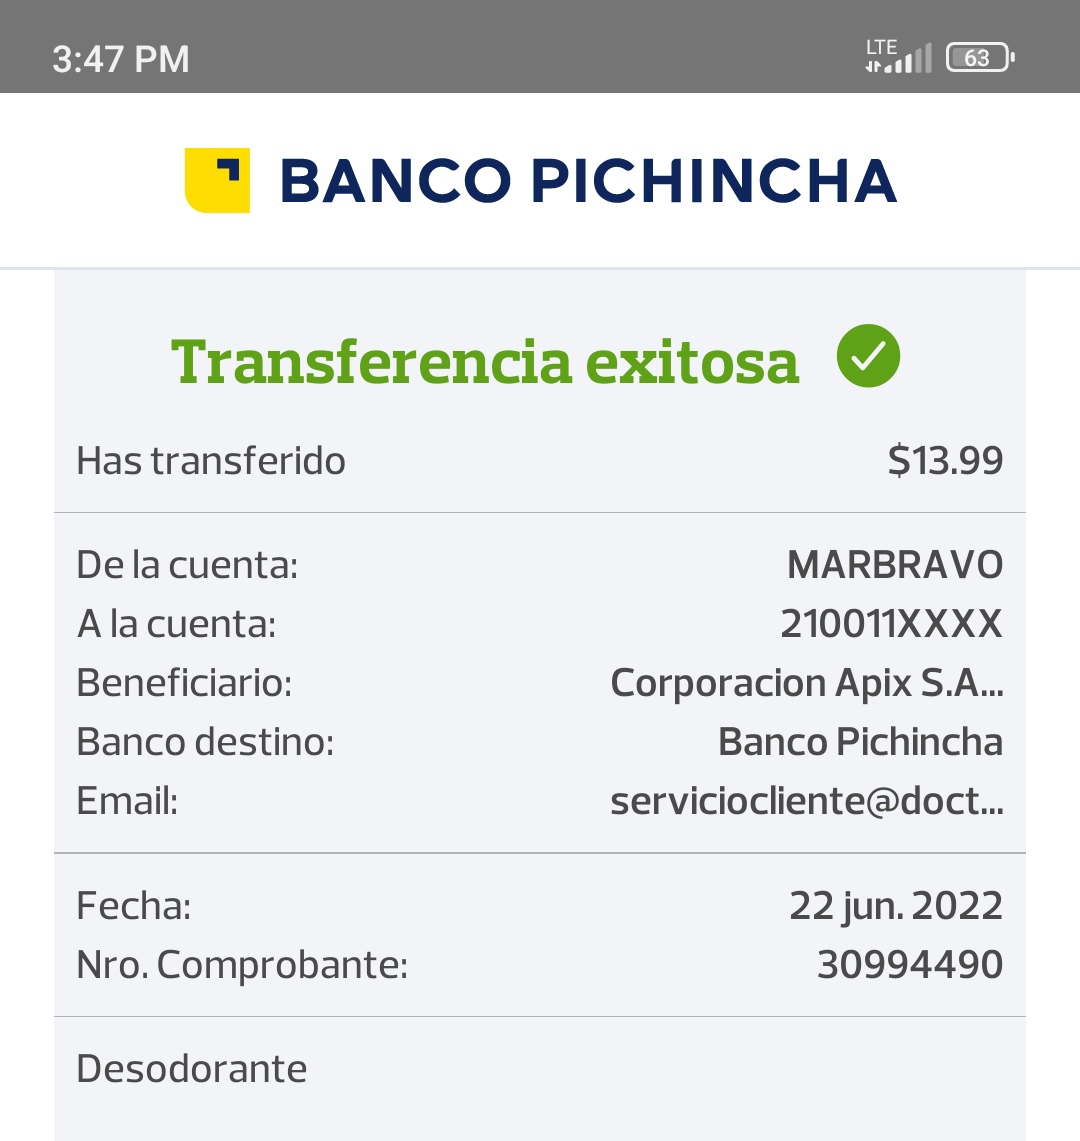Screen dimensions: 1080x1141
Task: Tap the date 22 jun. 2022
Action: (x=896, y=907)
